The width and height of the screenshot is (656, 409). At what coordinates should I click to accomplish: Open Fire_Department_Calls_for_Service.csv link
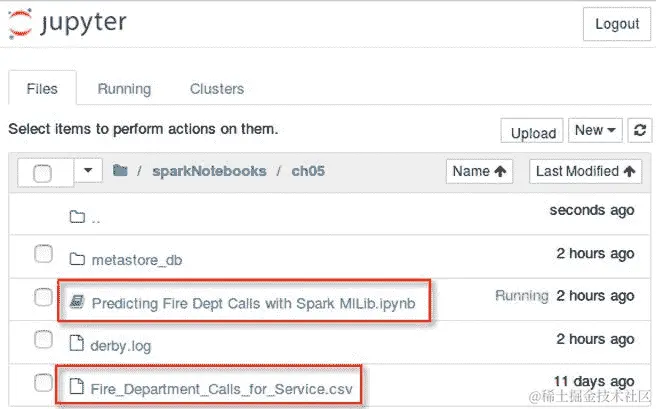[222, 389]
